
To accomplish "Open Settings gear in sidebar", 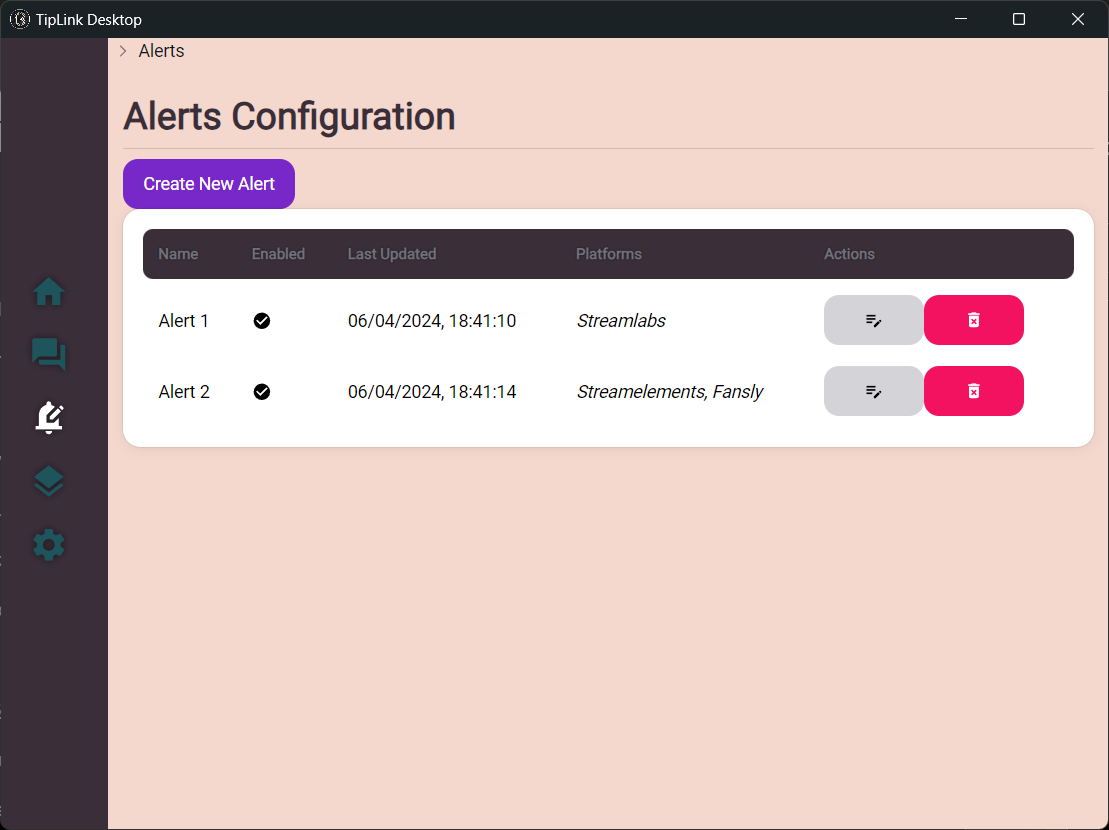I will [x=49, y=545].
